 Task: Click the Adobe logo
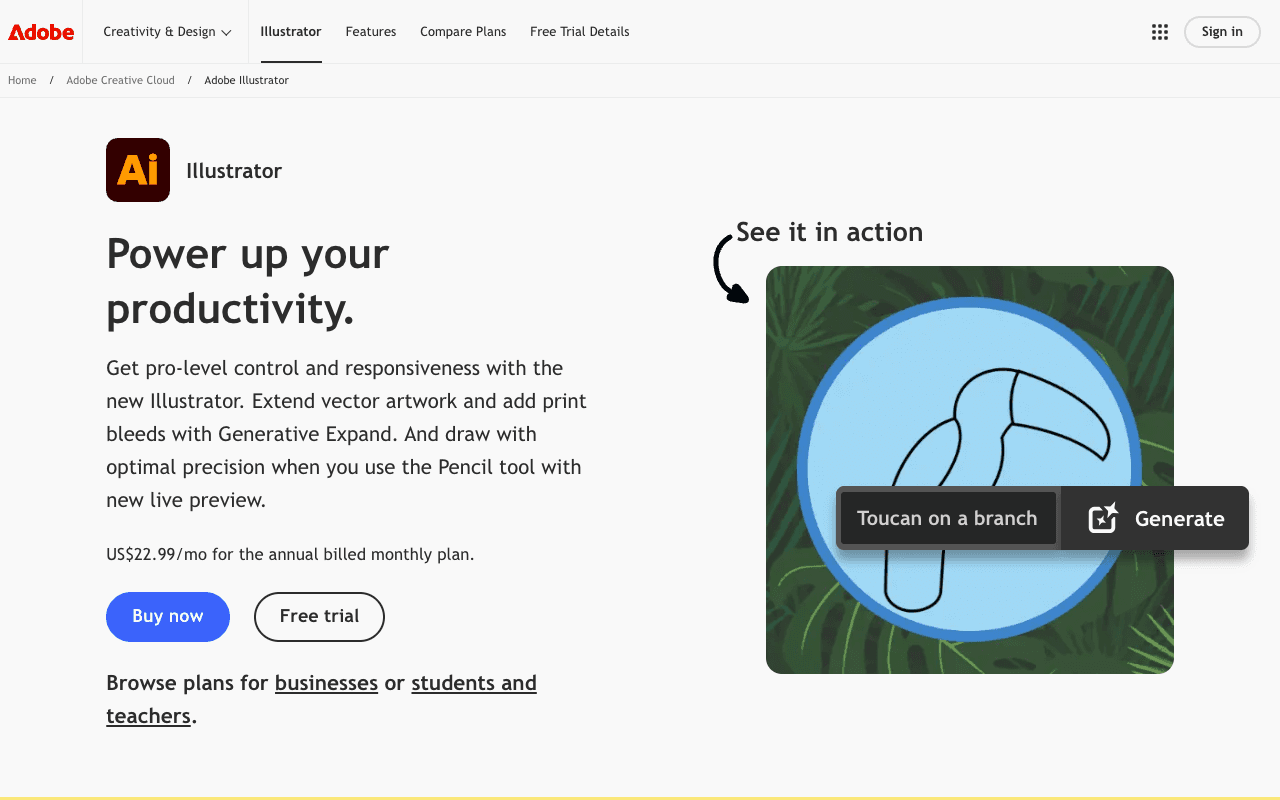(x=41, y=32)
